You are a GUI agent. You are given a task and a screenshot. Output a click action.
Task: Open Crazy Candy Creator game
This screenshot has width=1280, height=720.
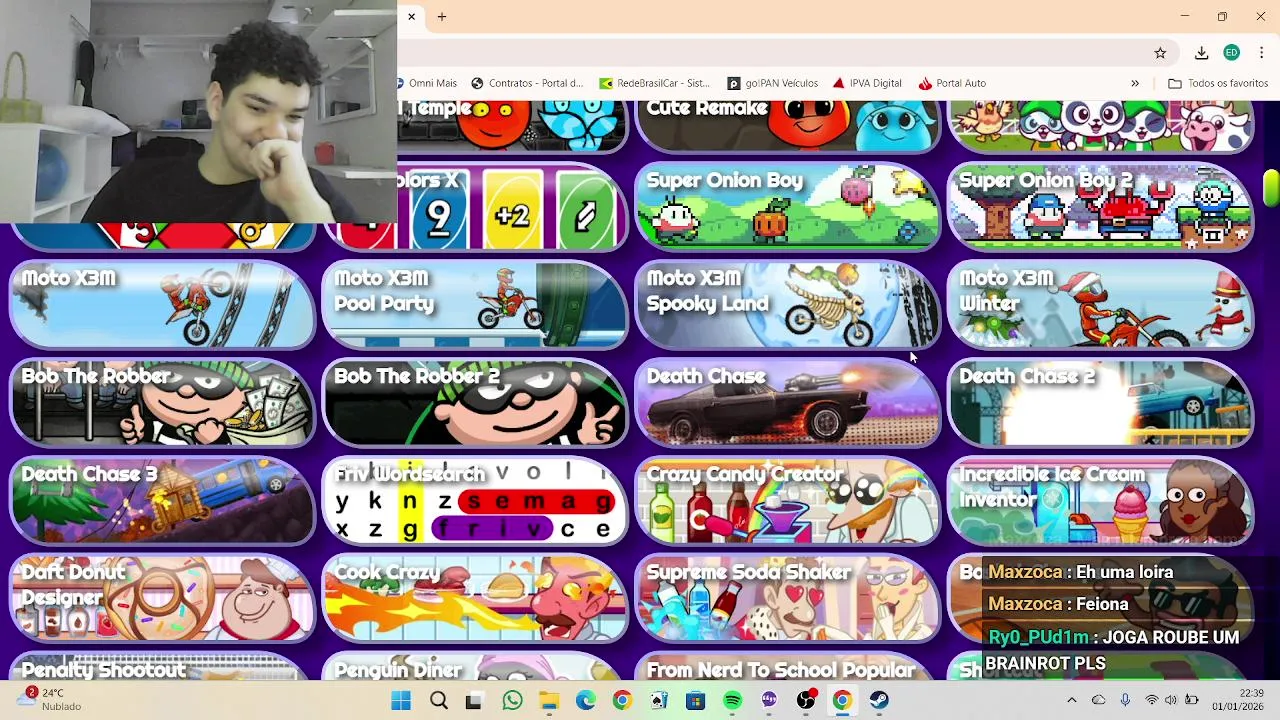788,502
